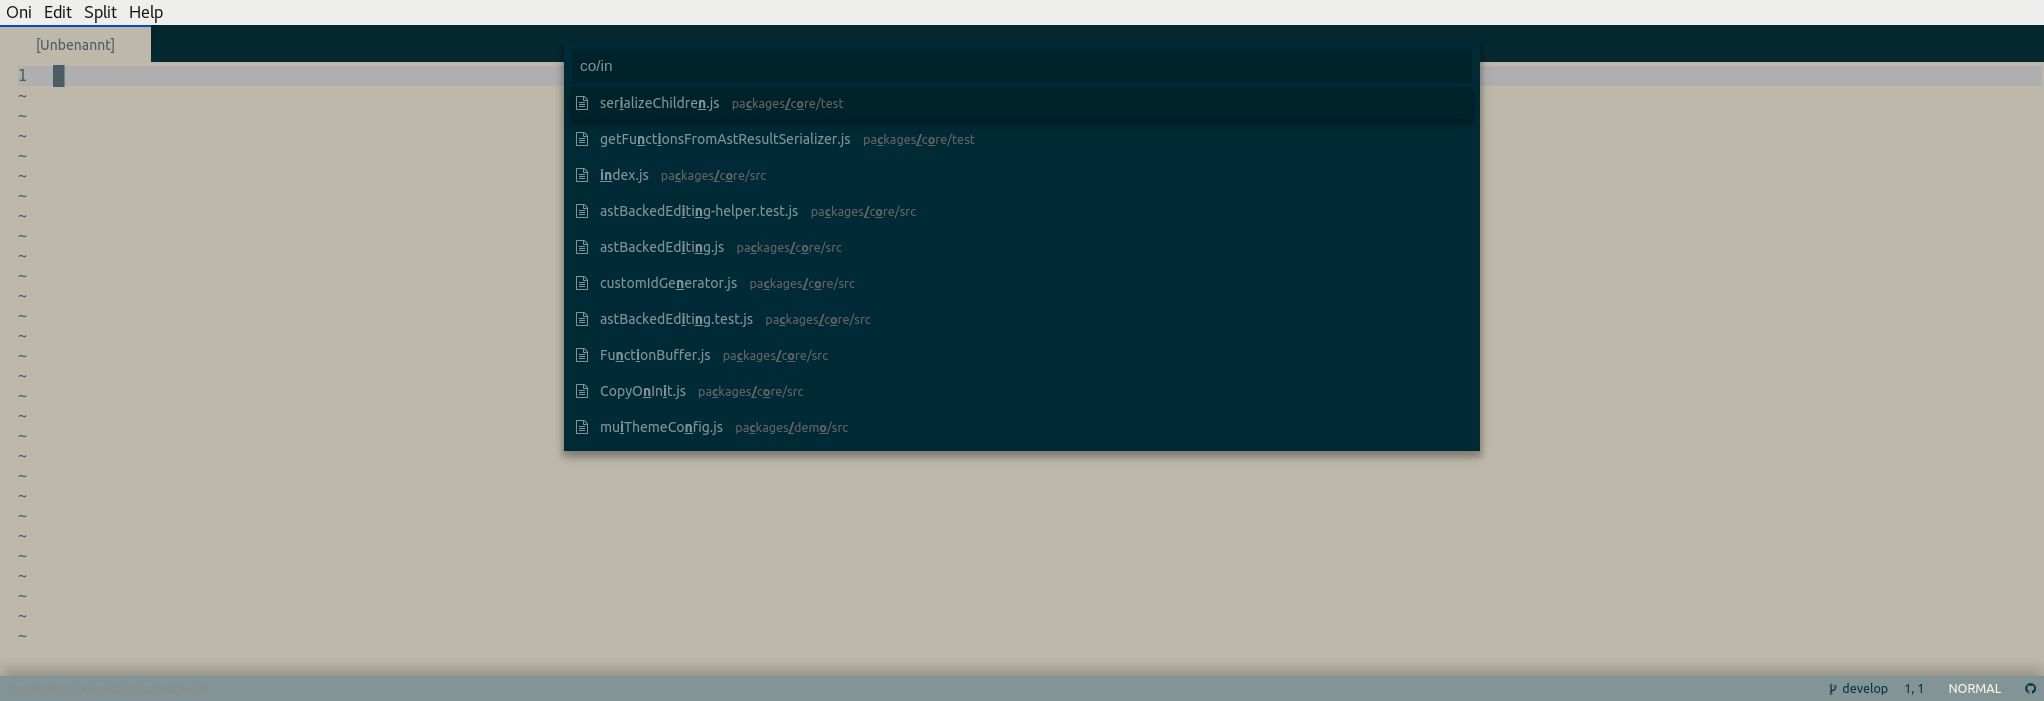
Task: Select the [Unbenannt] tab
Action: coord(75,45)
